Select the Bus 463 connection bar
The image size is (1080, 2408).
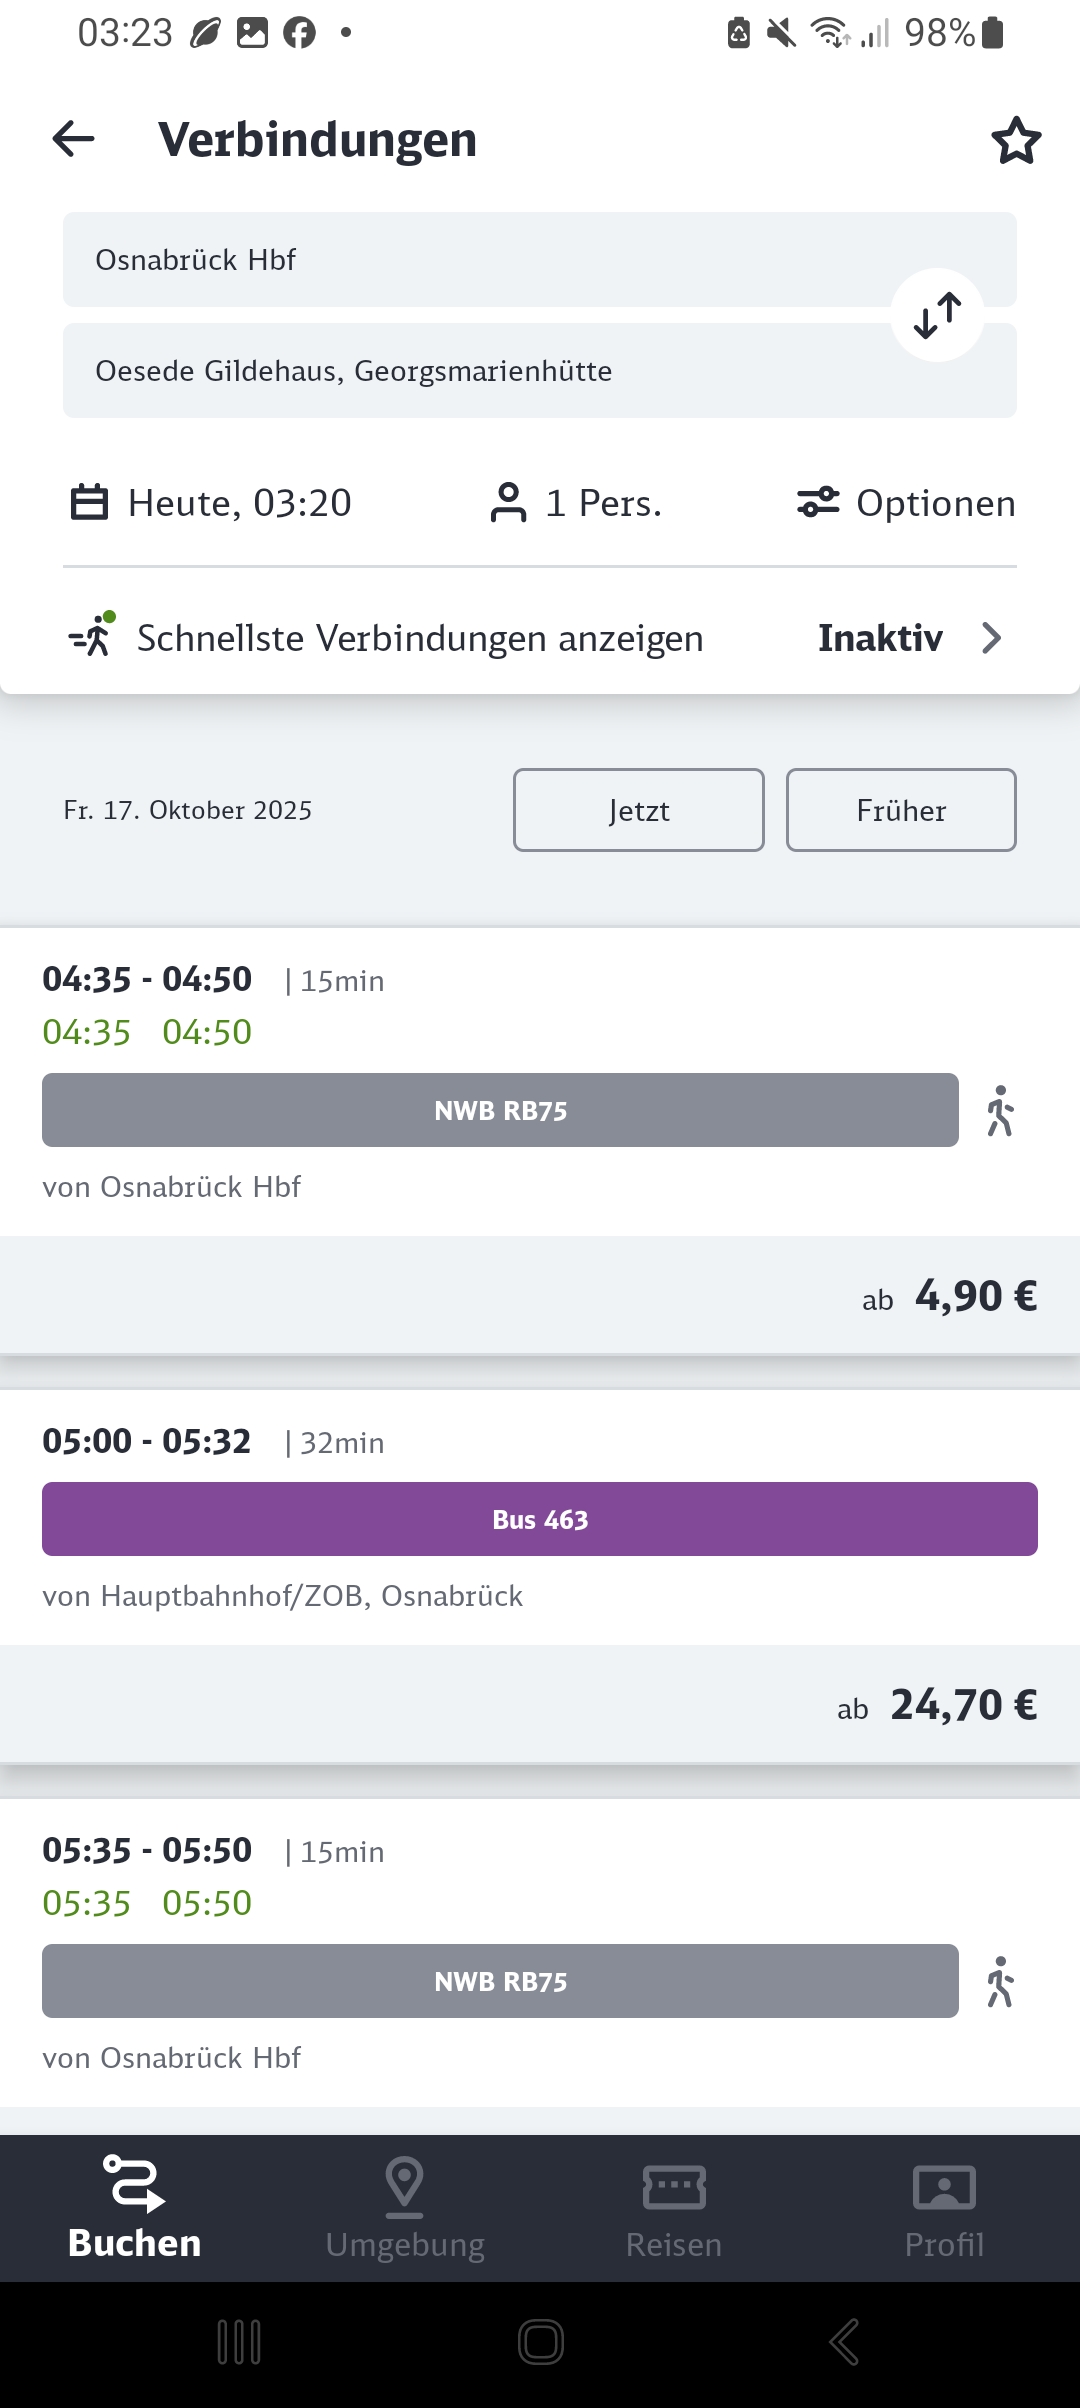[x=540, y=1519]
